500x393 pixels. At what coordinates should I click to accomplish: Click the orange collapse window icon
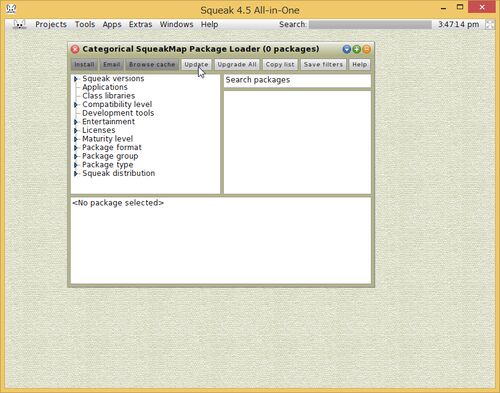click(x=366, y=49)
